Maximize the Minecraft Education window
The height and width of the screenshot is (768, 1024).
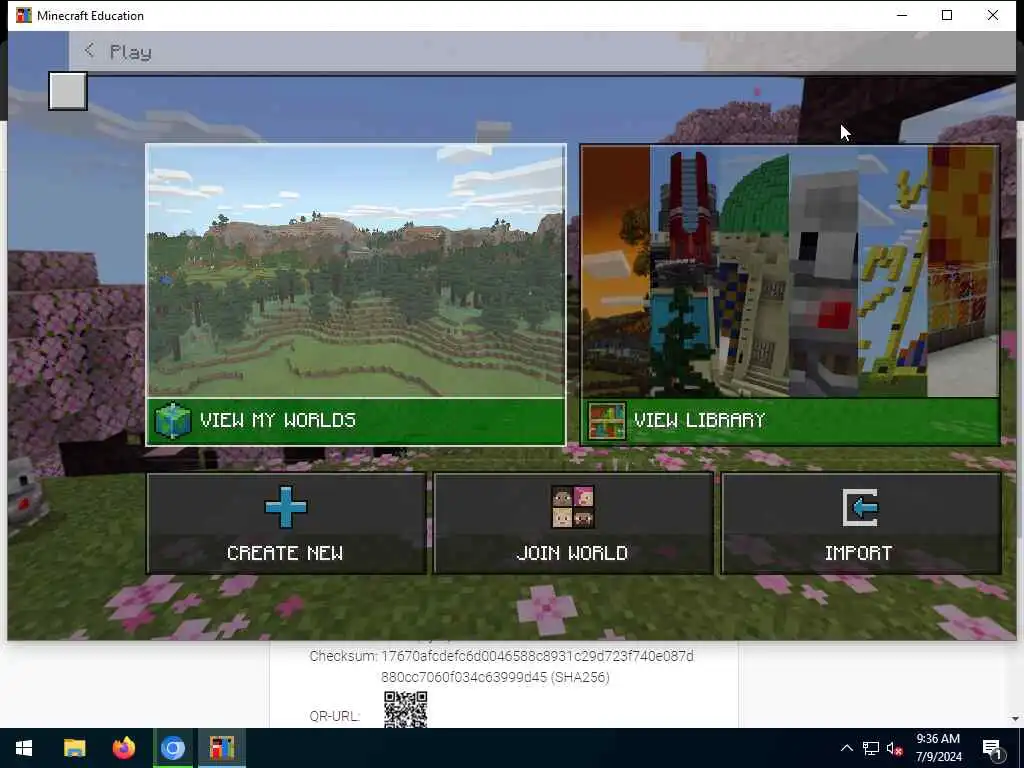947,15
